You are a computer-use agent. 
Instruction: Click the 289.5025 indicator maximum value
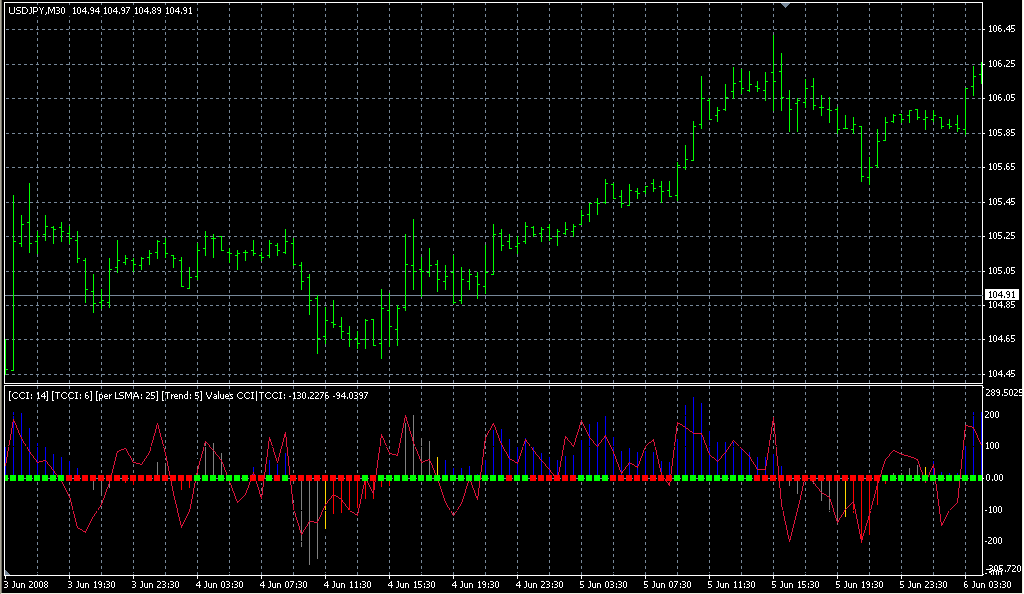click(x=1004, y=393)
